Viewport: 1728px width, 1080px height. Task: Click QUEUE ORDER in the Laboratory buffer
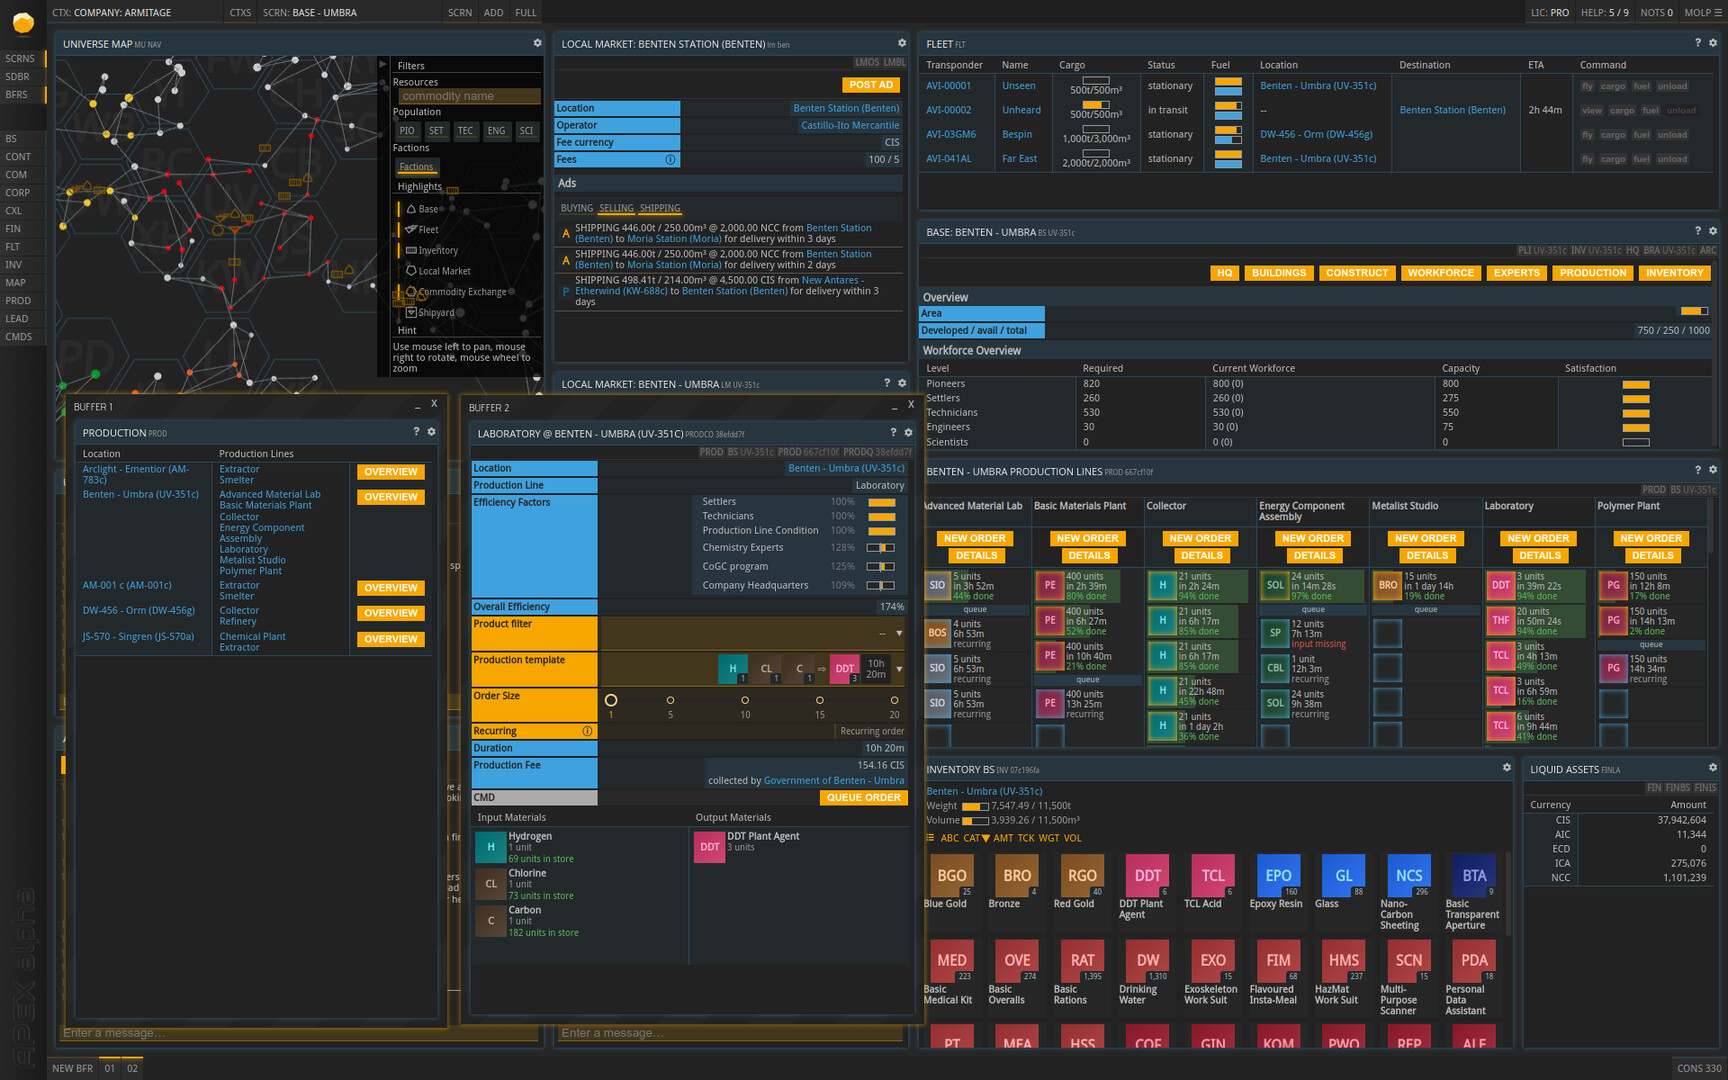(863, 797)
